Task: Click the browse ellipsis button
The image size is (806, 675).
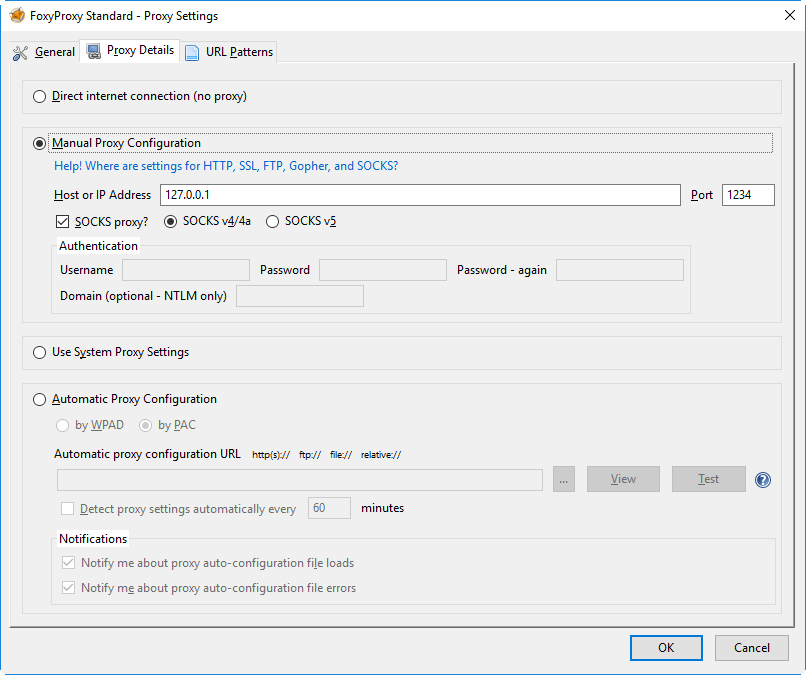Action: click(x=564, y=479)
